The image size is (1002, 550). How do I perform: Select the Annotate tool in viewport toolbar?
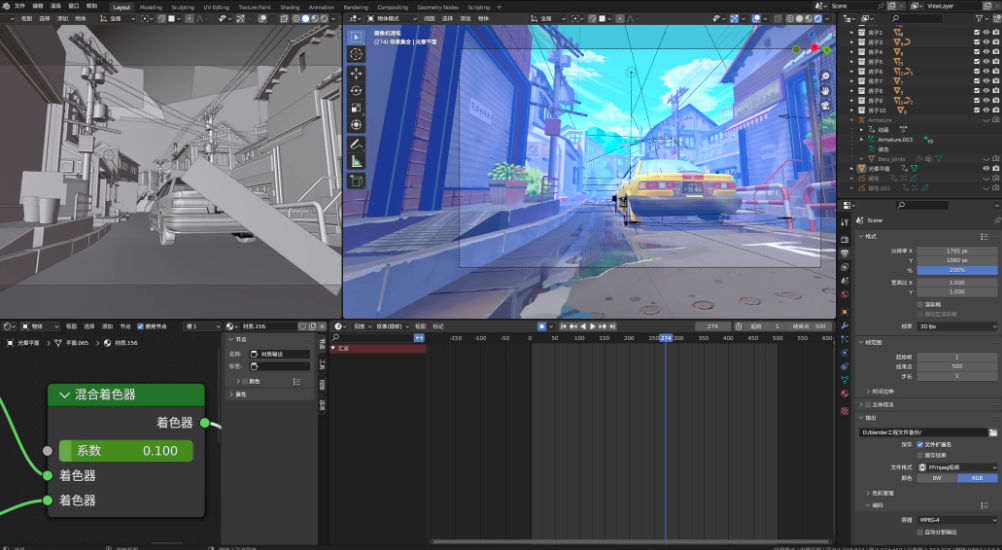(x=356, y=144)
